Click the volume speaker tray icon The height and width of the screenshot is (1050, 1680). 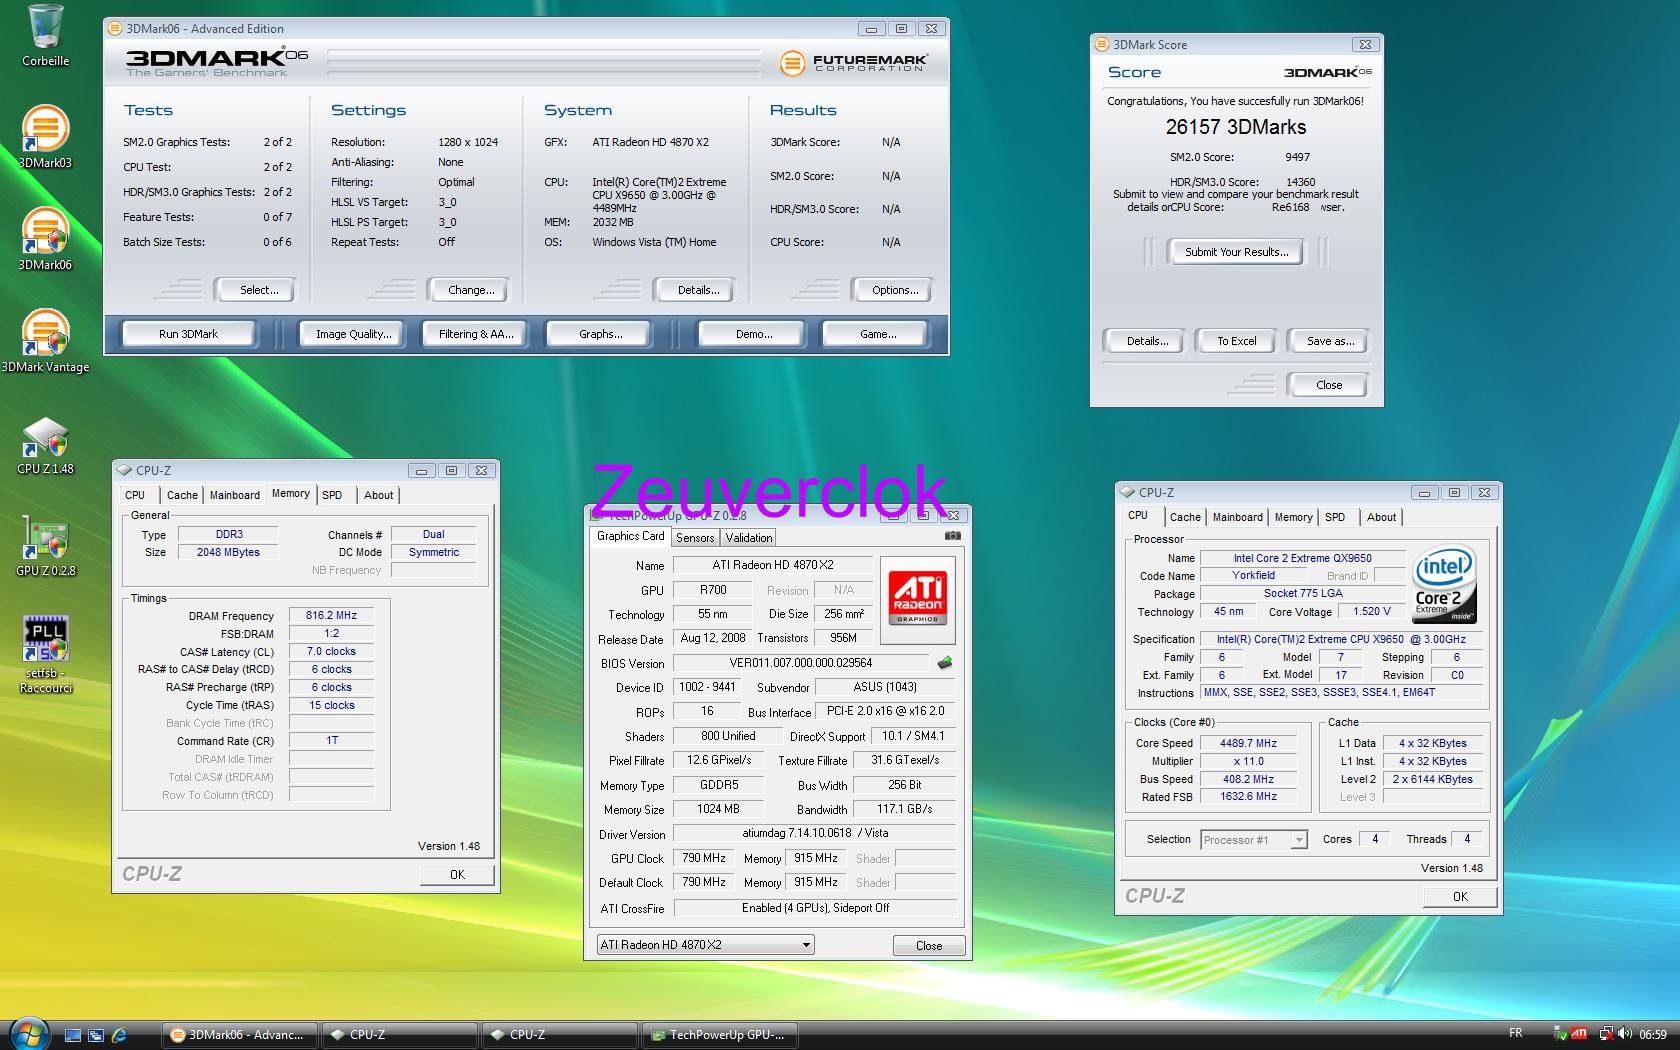point(1624,1034)
